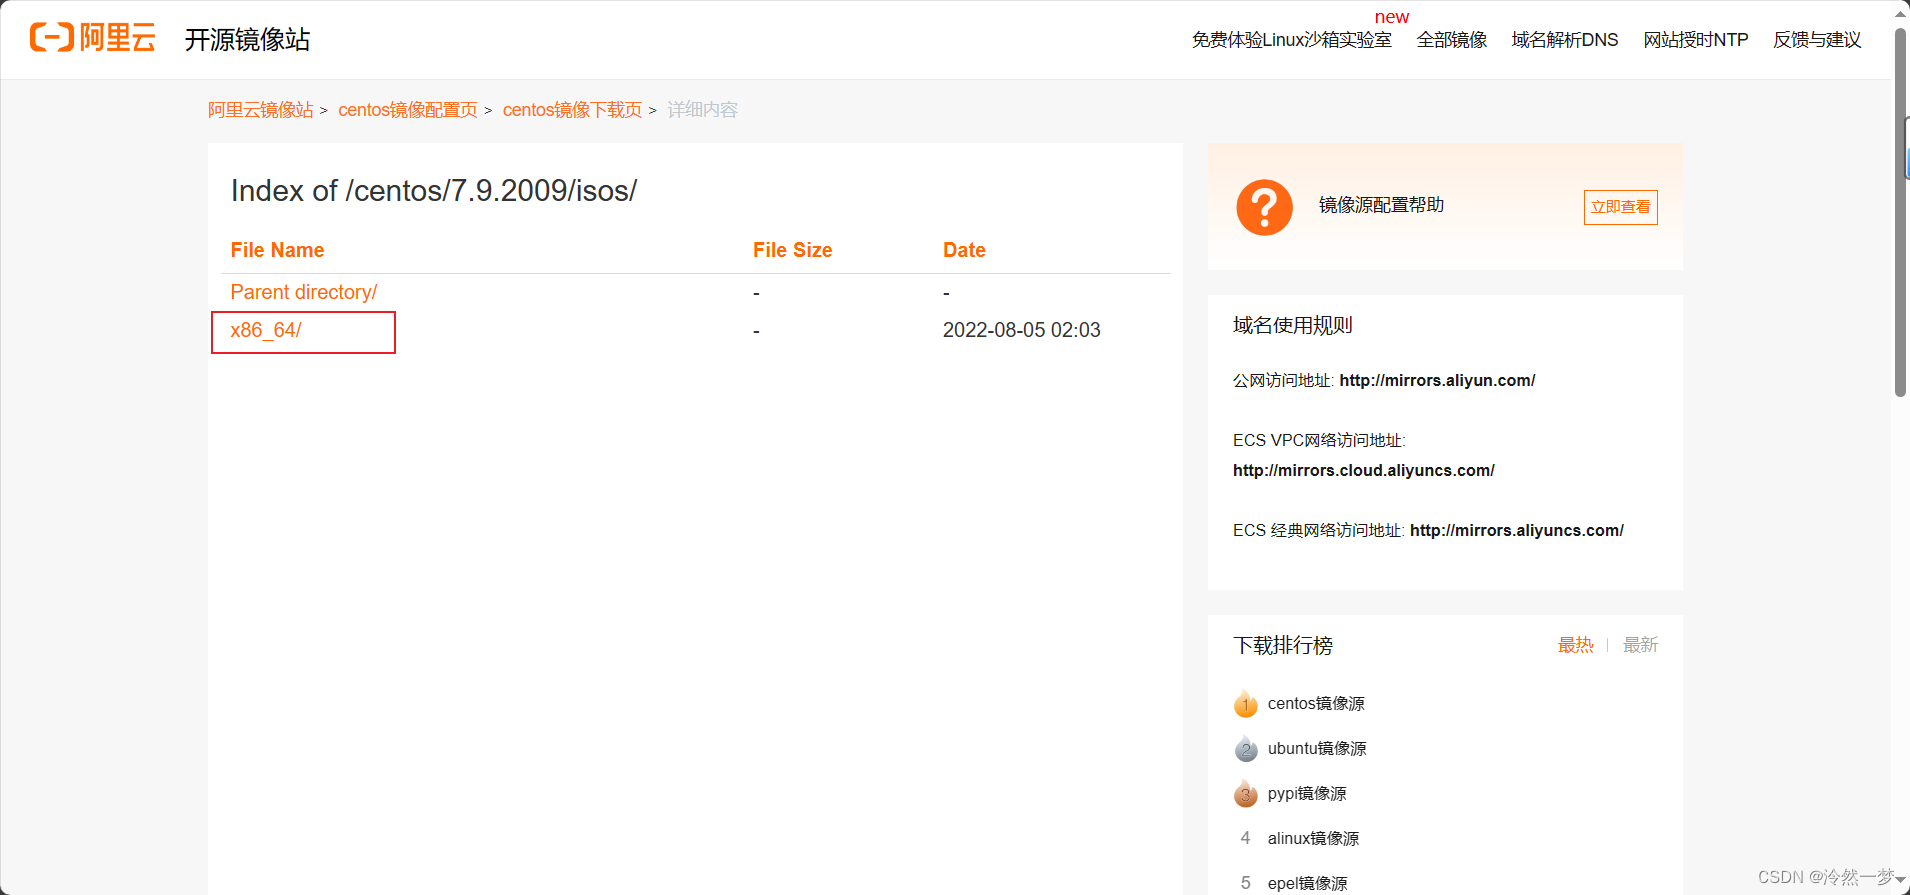1910x895 pixels.
Task: Open centos镜像下载页 breadcrumb link
Action: point(572,110)
